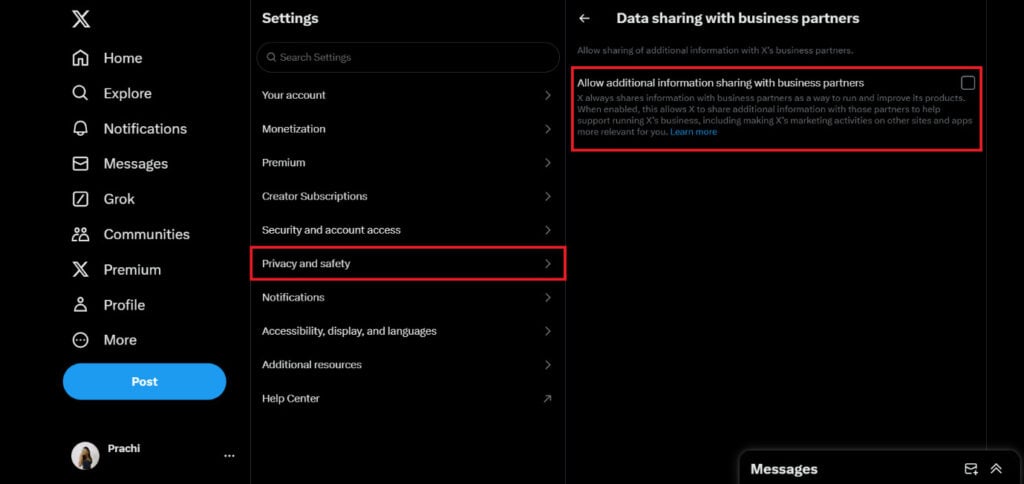The width and height of the screenshot is (1024, 484).
Task: Click the Learn more link
Action: [x=693, y=132]
